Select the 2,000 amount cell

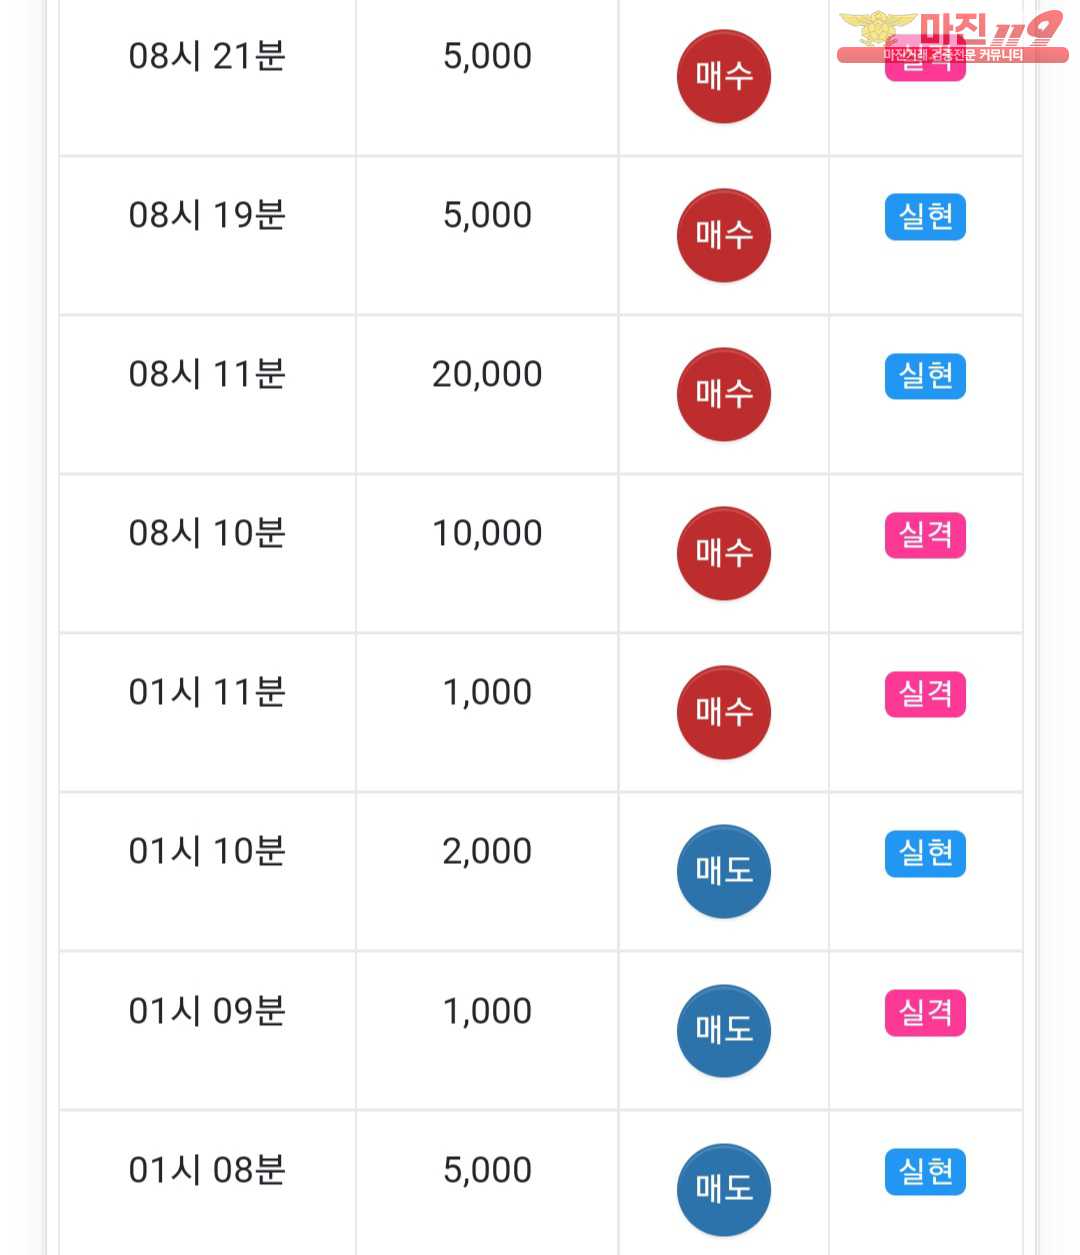pyautogui.click(x=487, y=871)
